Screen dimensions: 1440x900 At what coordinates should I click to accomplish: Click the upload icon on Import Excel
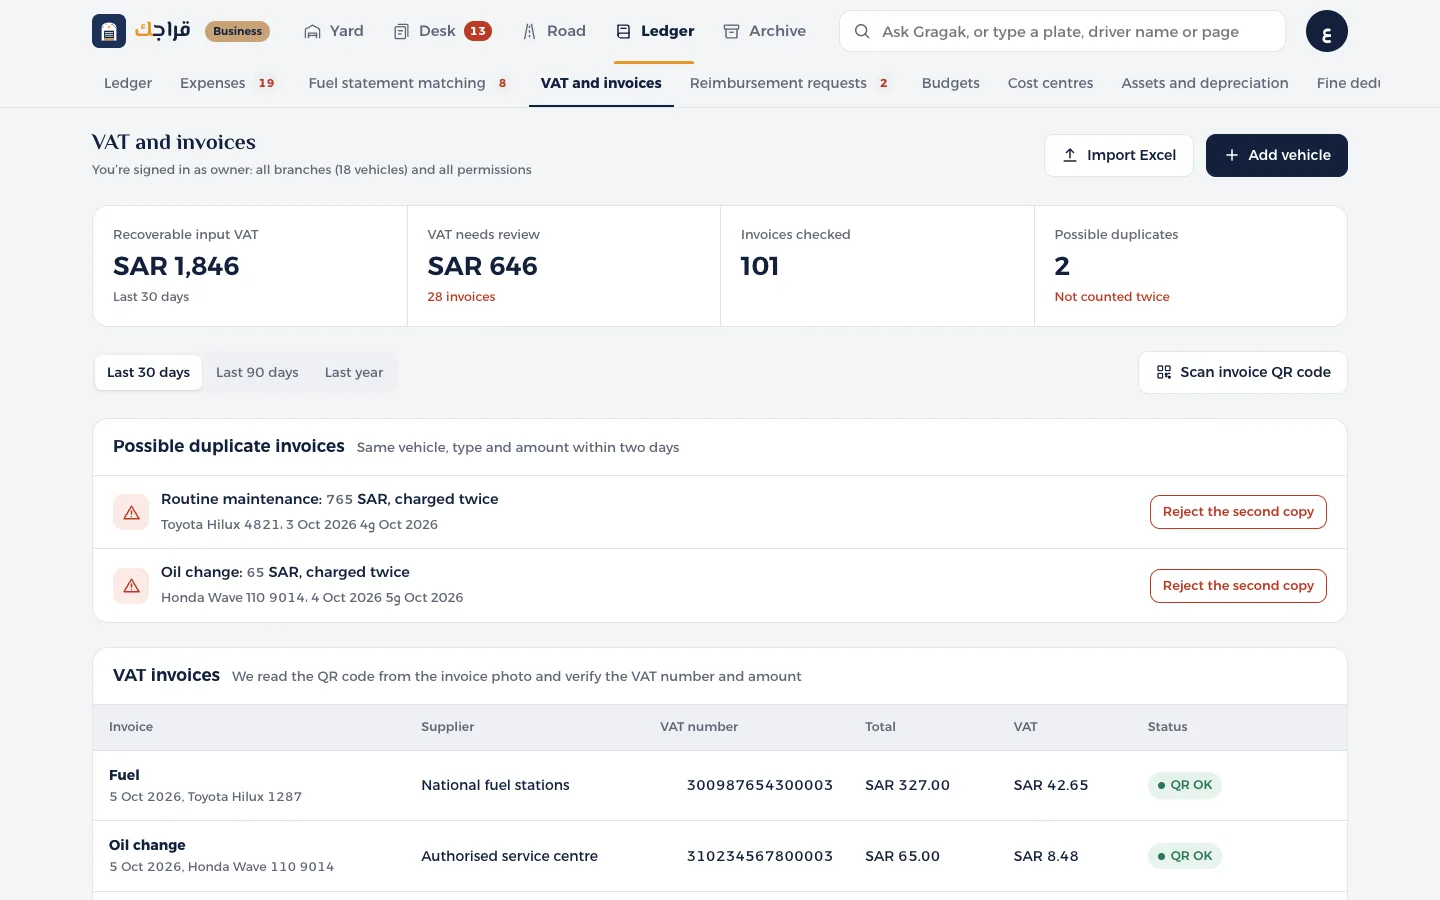pyautogui.click(x=1070, y=155)
